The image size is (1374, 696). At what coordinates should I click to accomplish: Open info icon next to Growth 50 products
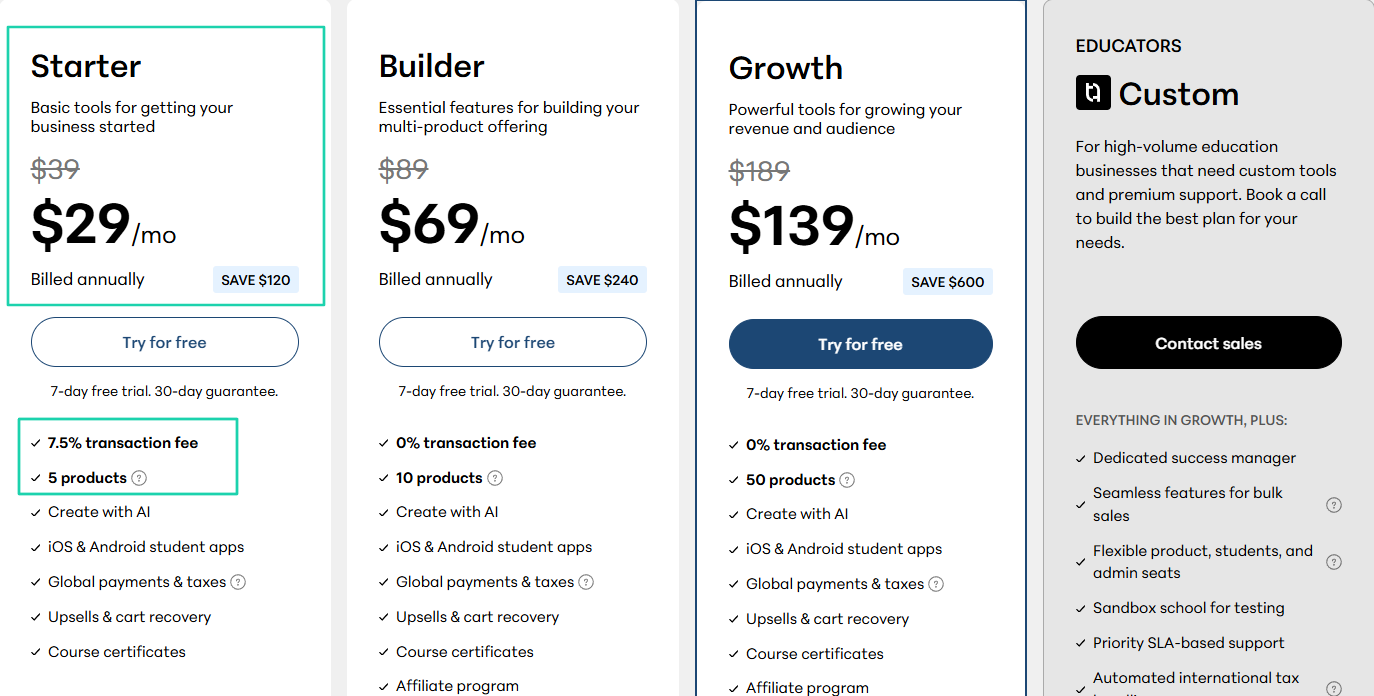847,480
